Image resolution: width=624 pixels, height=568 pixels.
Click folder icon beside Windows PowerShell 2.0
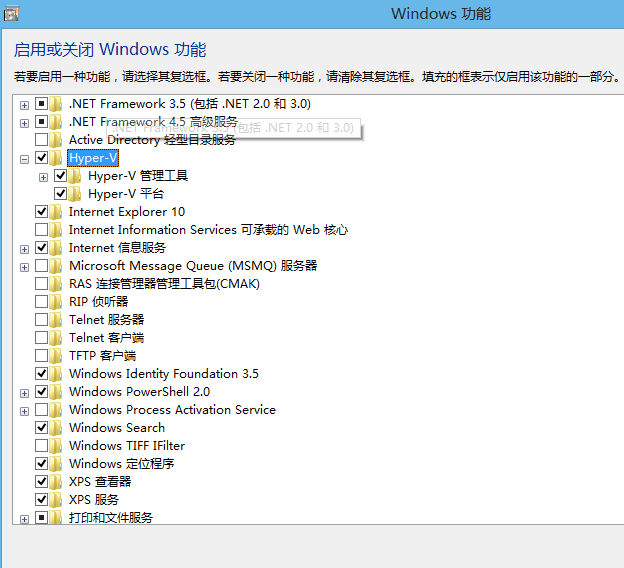56,392
